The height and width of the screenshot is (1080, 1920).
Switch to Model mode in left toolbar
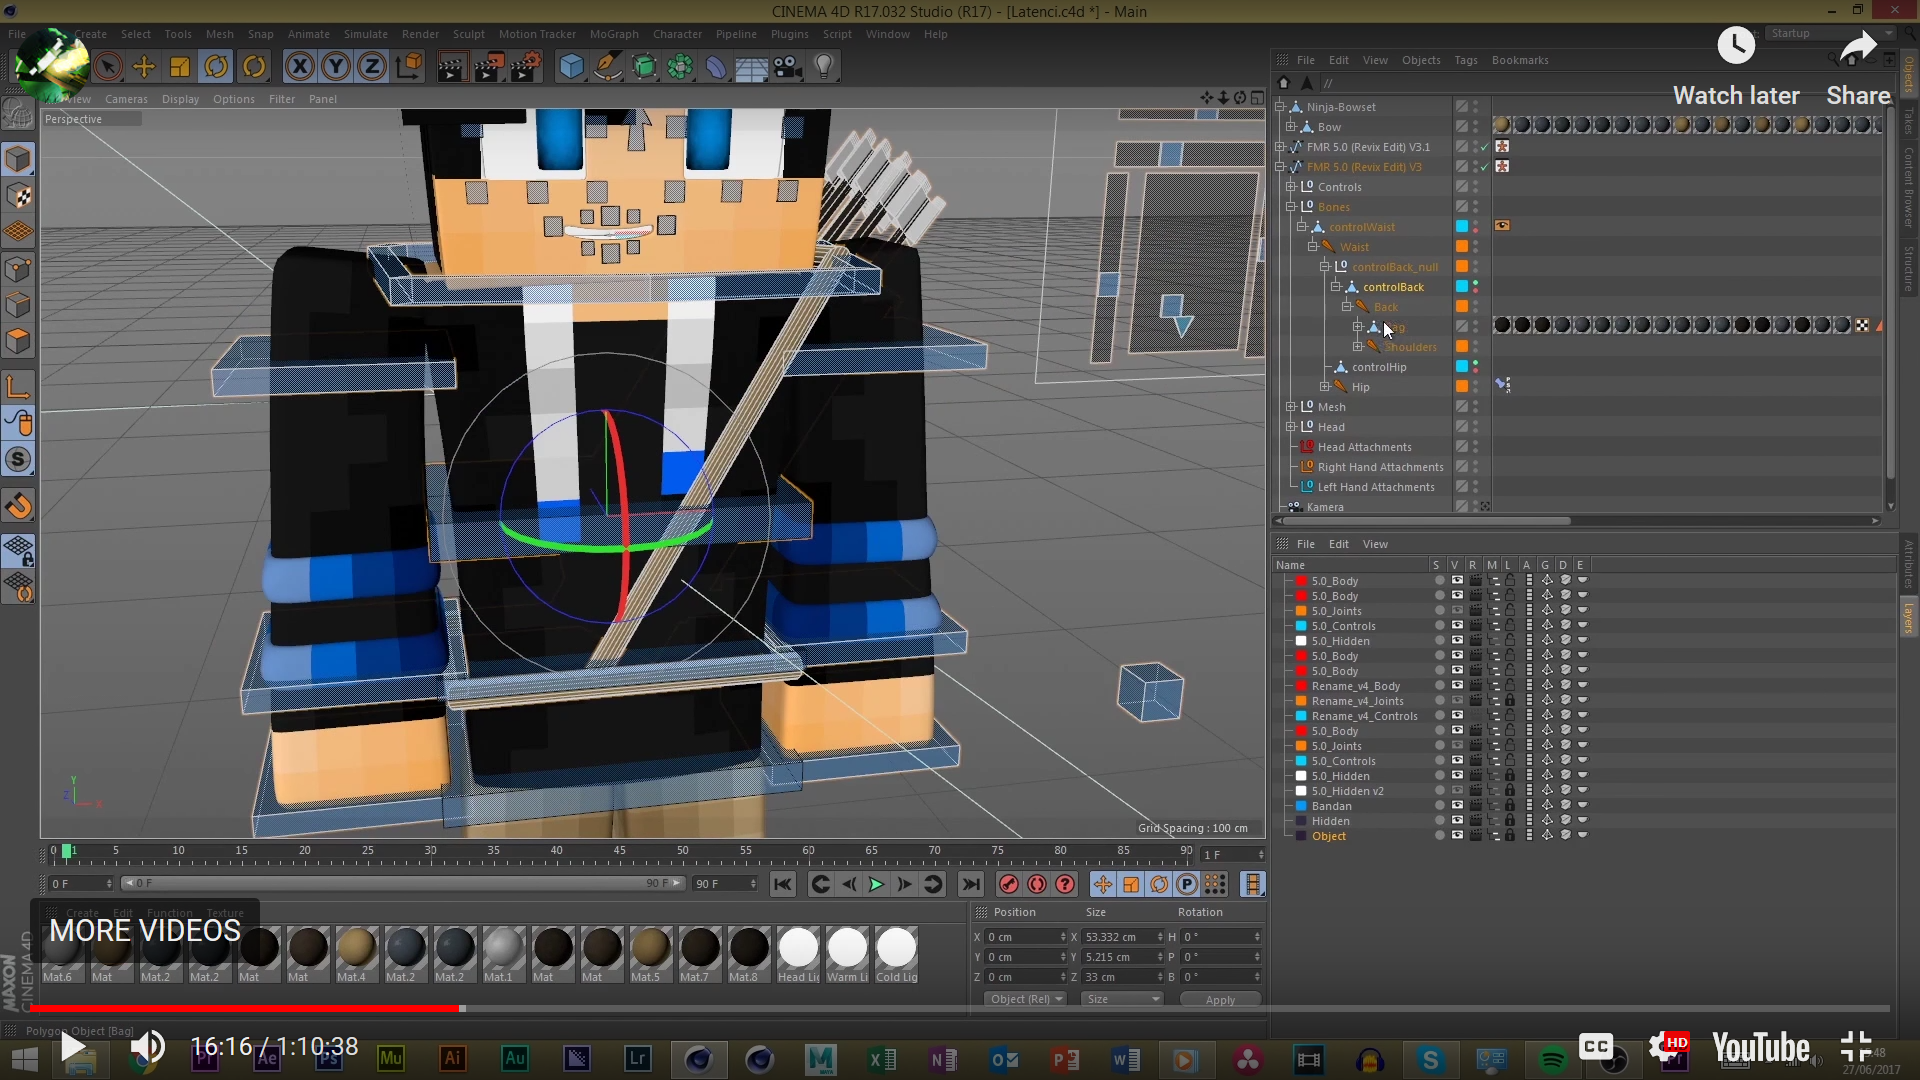pos(18,159)
